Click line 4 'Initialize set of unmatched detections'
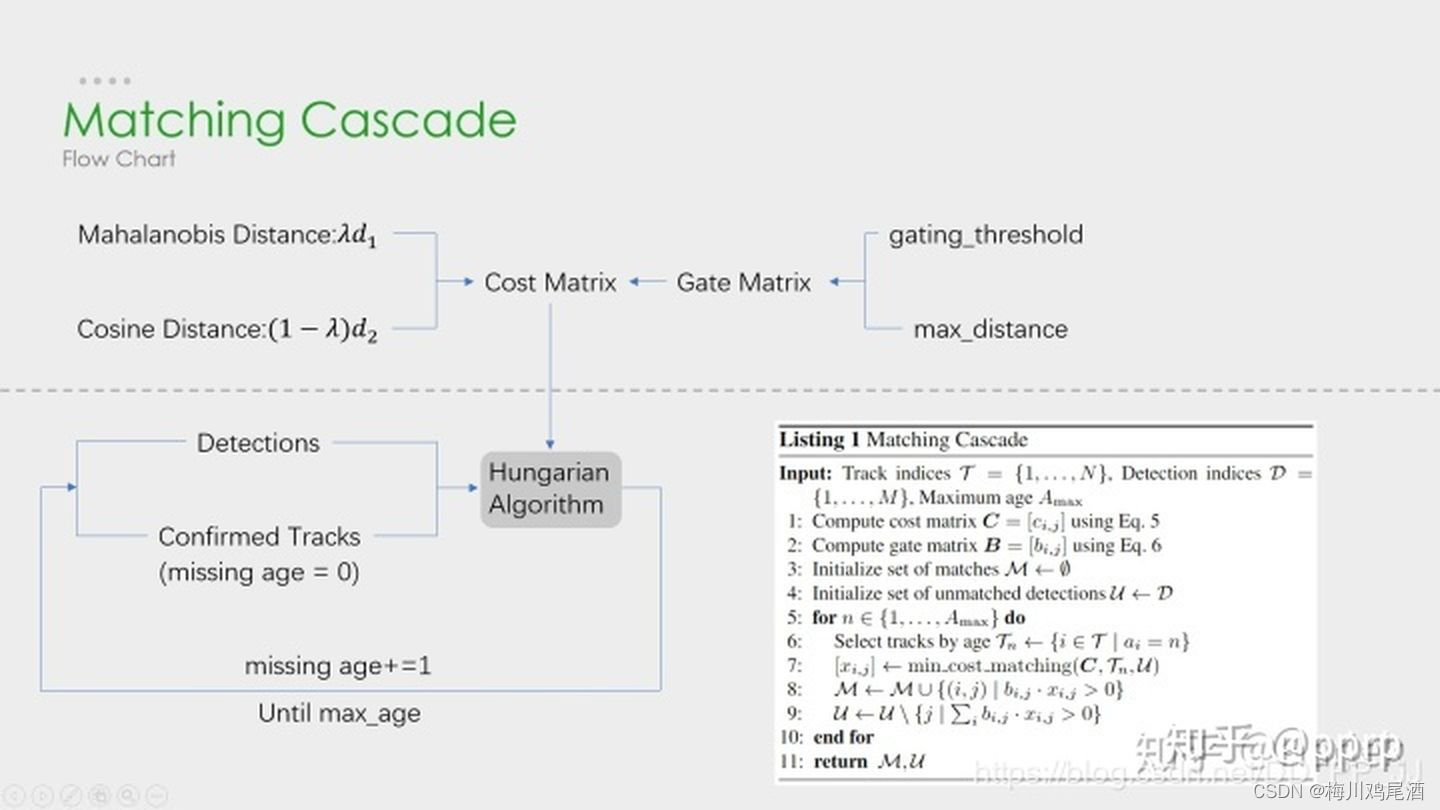This screenshot has height=810, width=1440. [978, 593]
